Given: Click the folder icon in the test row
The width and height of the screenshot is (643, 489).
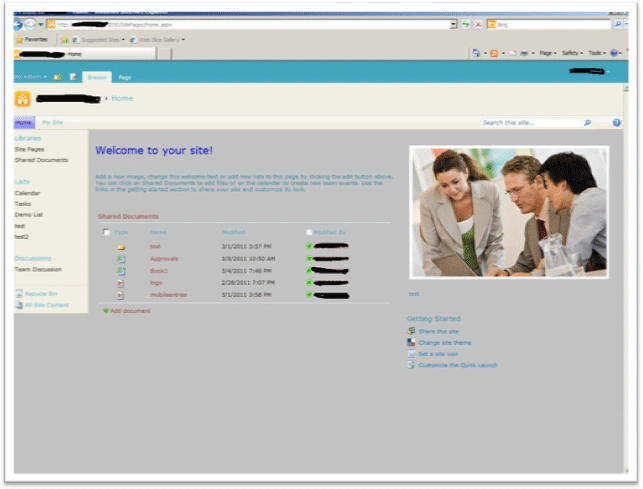Looking at the screenshot, I should pos(121,247).
